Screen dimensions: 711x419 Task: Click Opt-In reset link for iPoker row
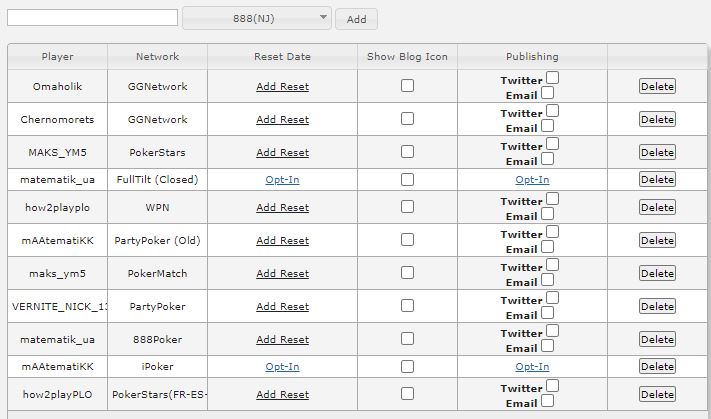[282, 367]
